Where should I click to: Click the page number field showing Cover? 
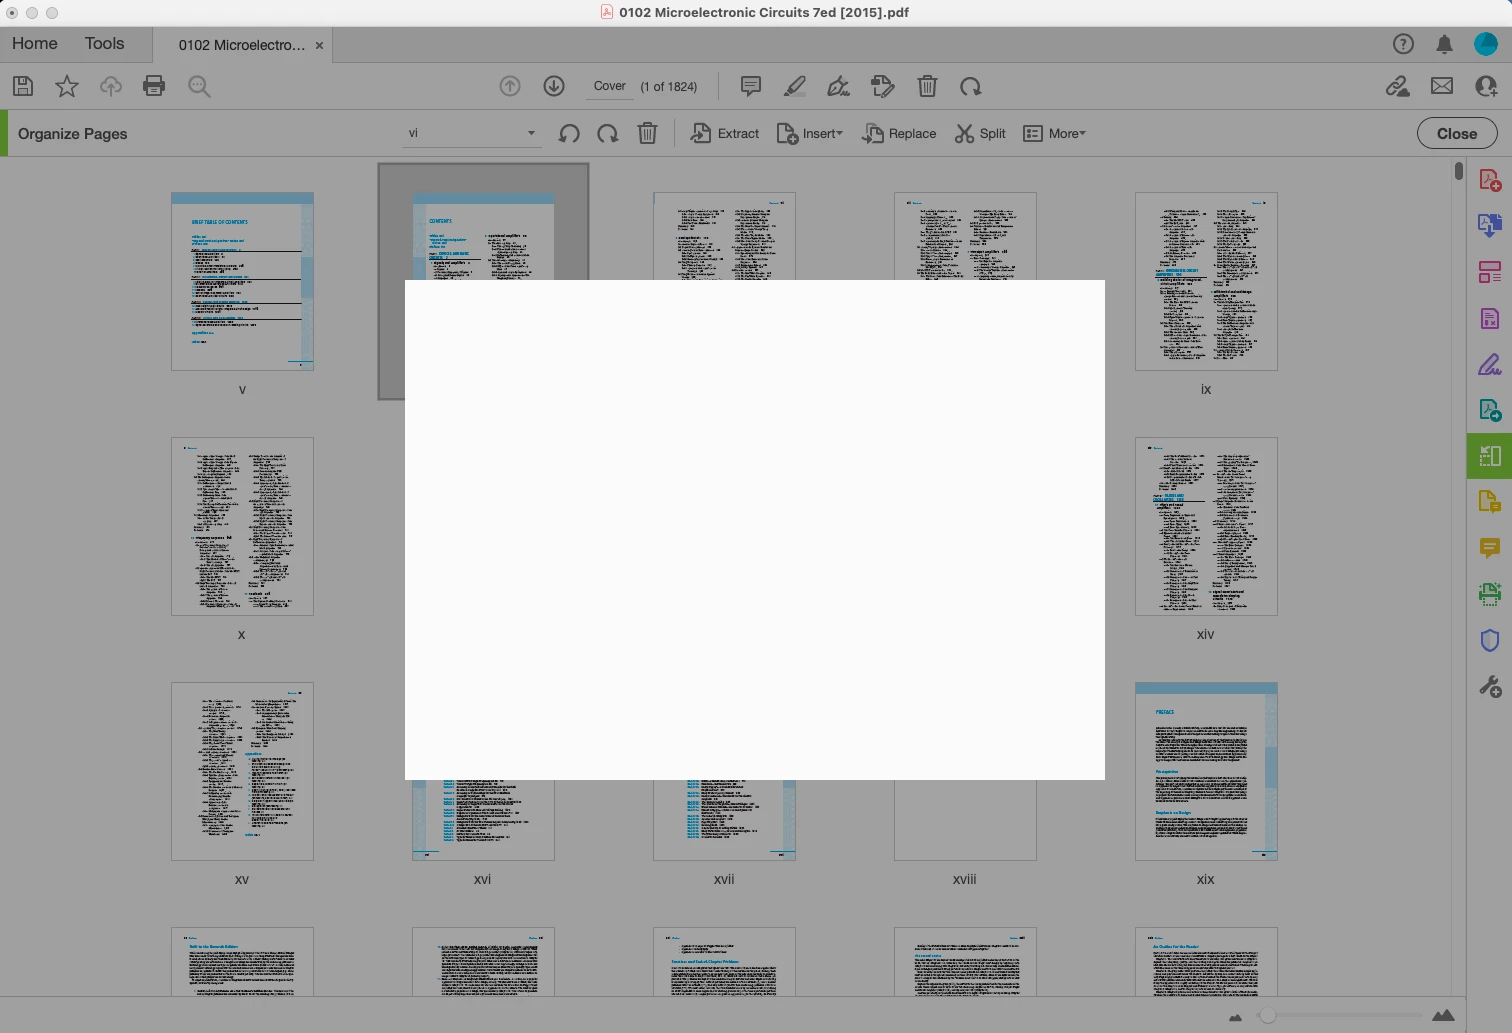[x=609, y=86]
